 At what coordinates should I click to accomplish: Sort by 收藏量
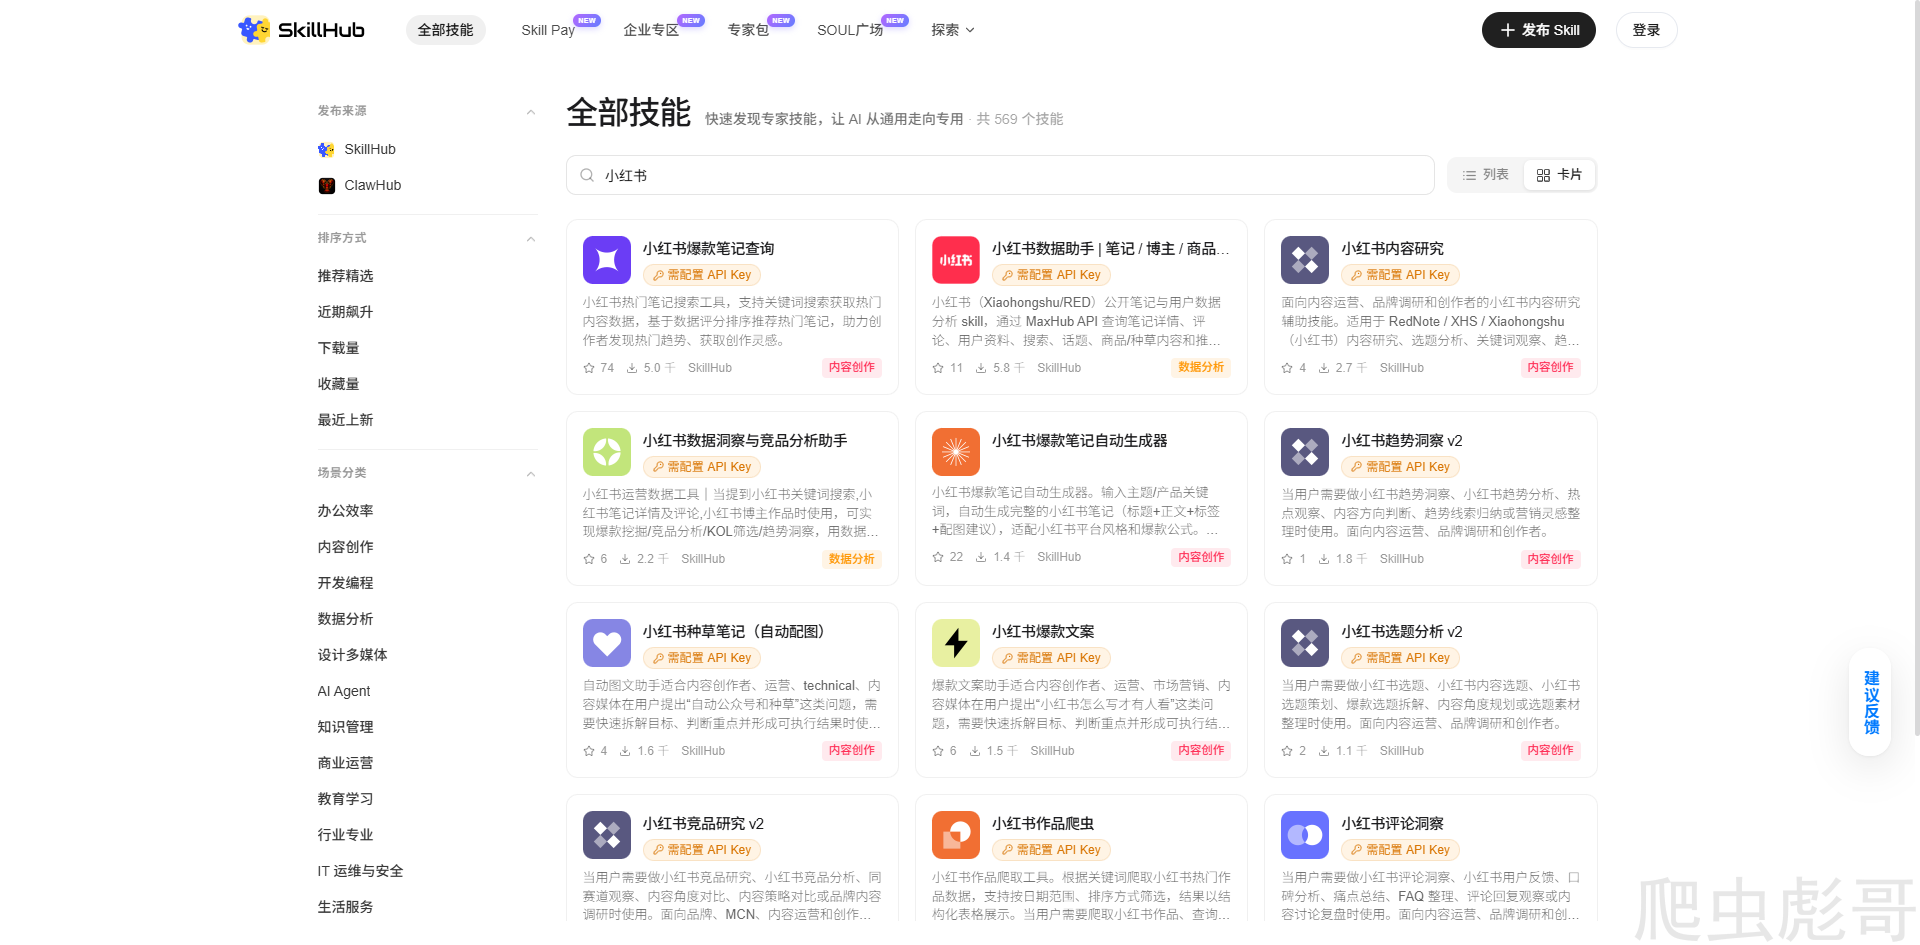tap(339, 384)
